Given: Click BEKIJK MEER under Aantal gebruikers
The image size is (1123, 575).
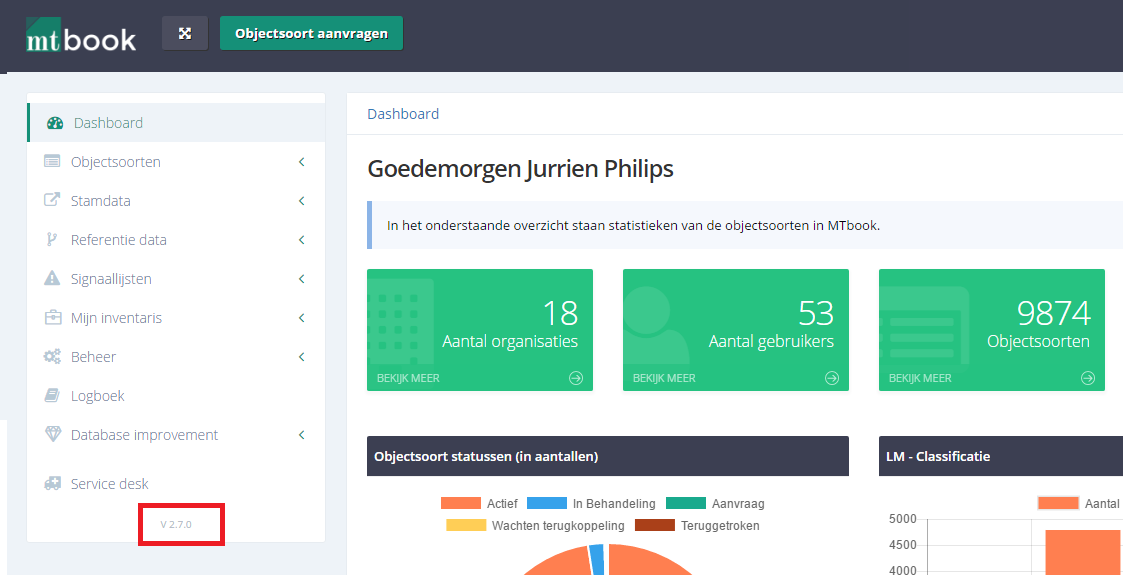Looking at the screenshot, I should click(x=664, y=378).
